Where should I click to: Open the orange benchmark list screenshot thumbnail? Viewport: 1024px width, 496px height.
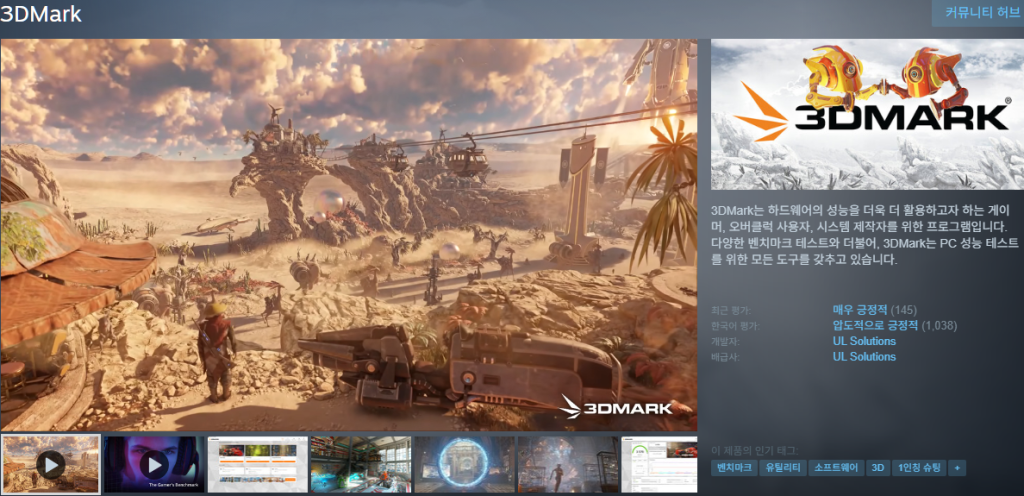click(257, 464)
